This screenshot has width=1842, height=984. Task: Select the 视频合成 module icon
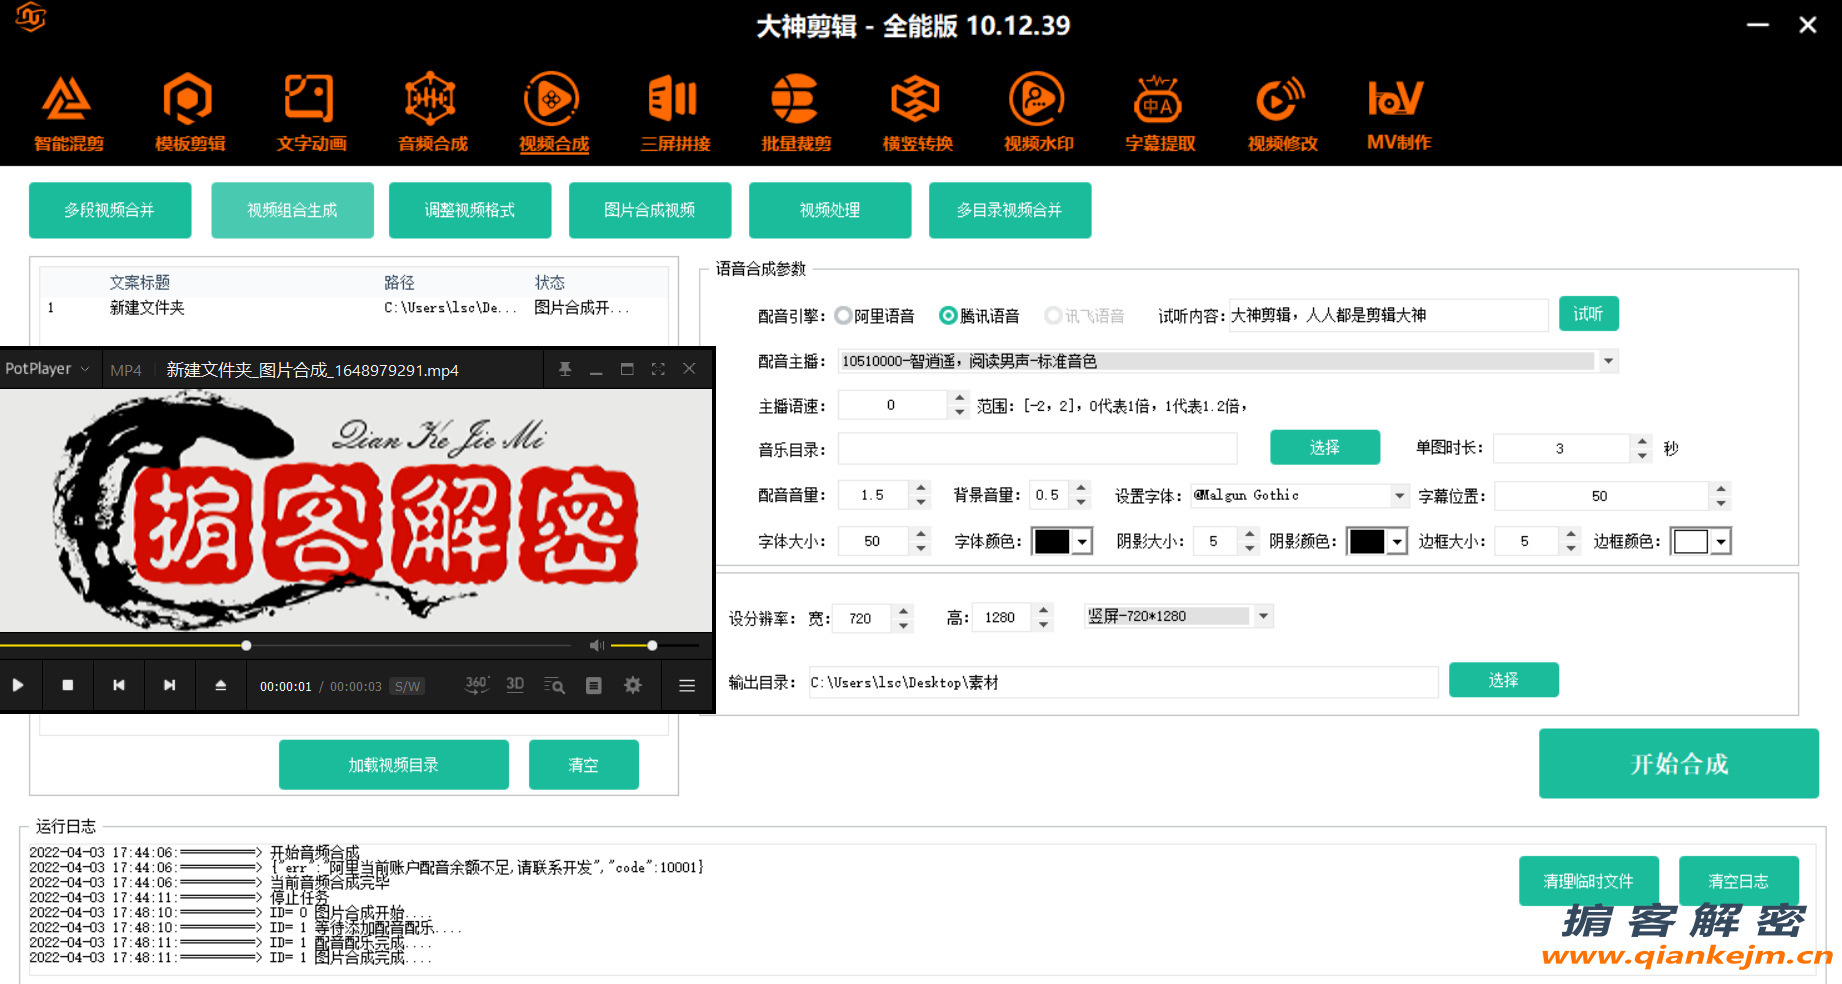tap(553, 112)
